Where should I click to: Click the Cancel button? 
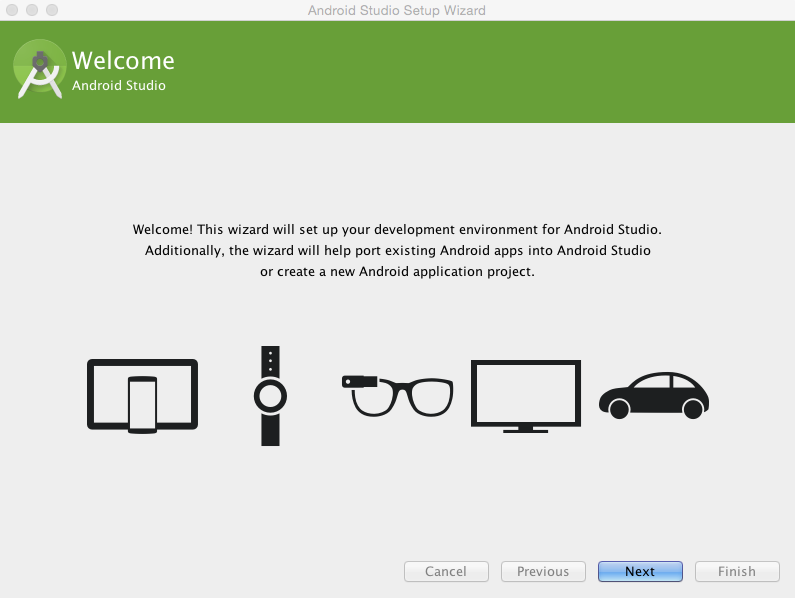pyautogui.click(x=446, y=571)
